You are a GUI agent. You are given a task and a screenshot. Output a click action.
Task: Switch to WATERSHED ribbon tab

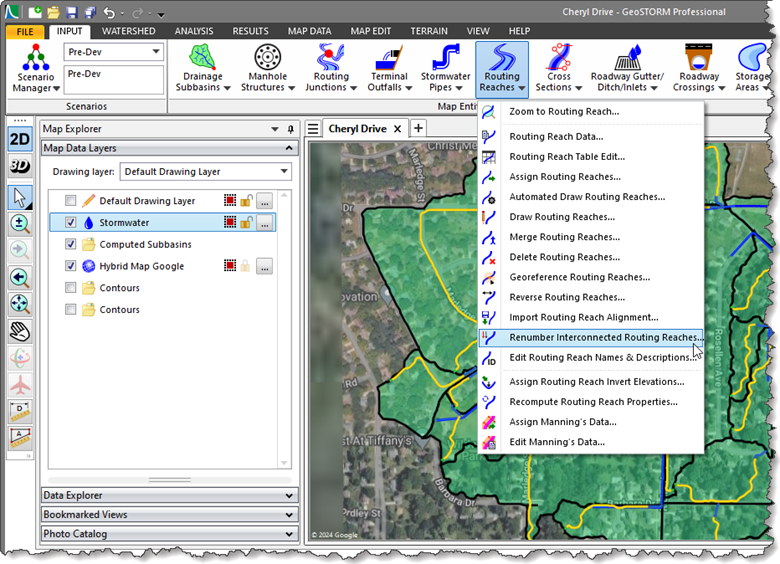(x=128, y=31)
